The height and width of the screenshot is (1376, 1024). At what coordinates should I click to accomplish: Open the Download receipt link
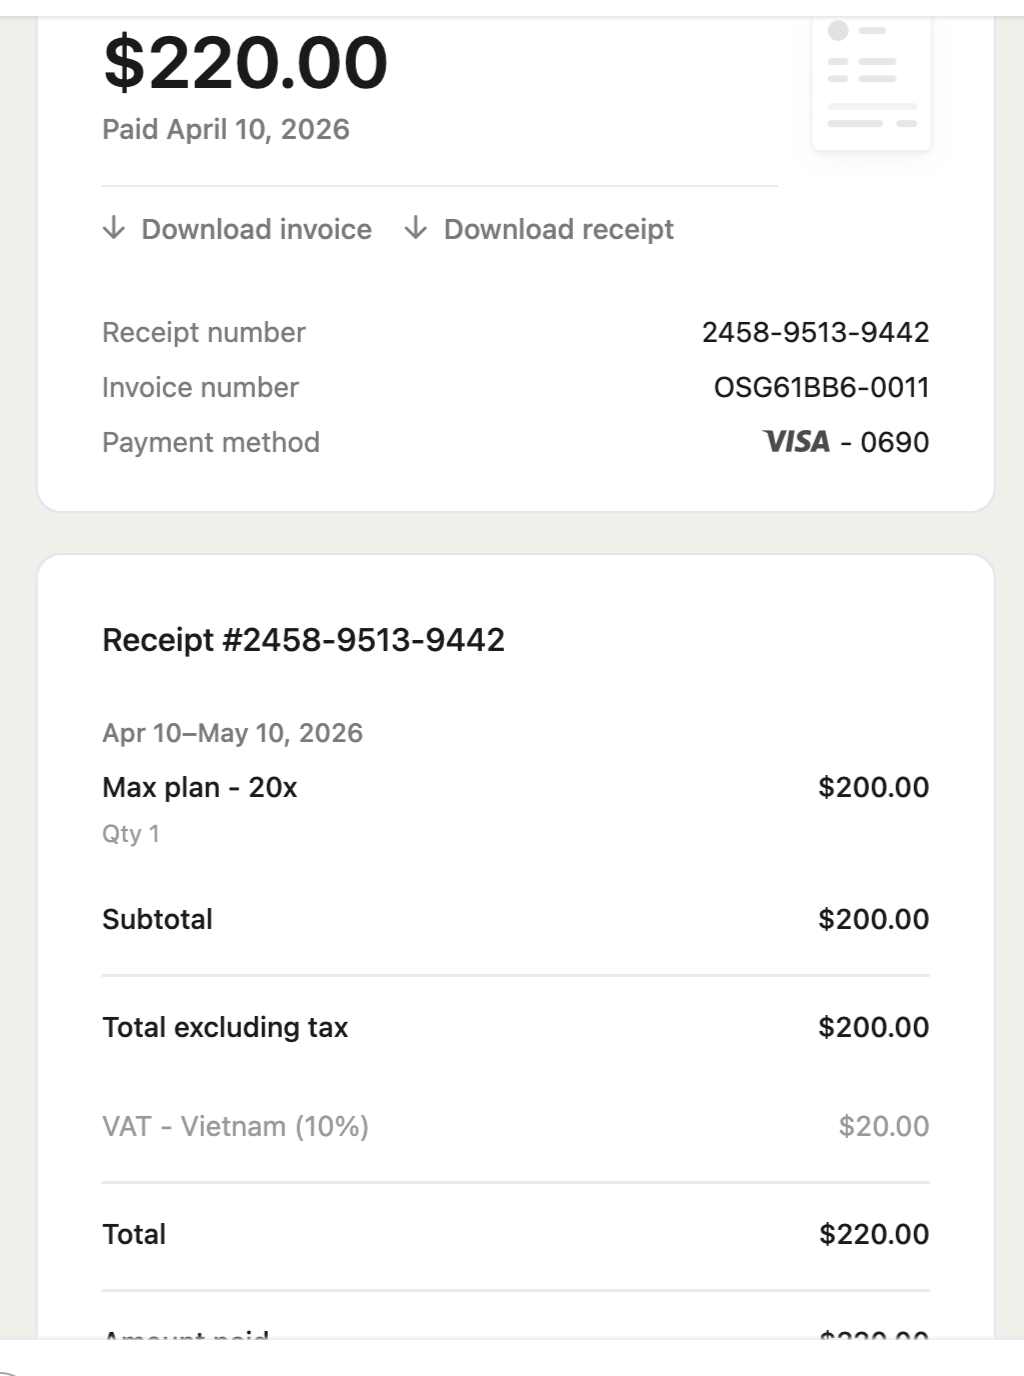pyautogui.click(x=558, y=230)
